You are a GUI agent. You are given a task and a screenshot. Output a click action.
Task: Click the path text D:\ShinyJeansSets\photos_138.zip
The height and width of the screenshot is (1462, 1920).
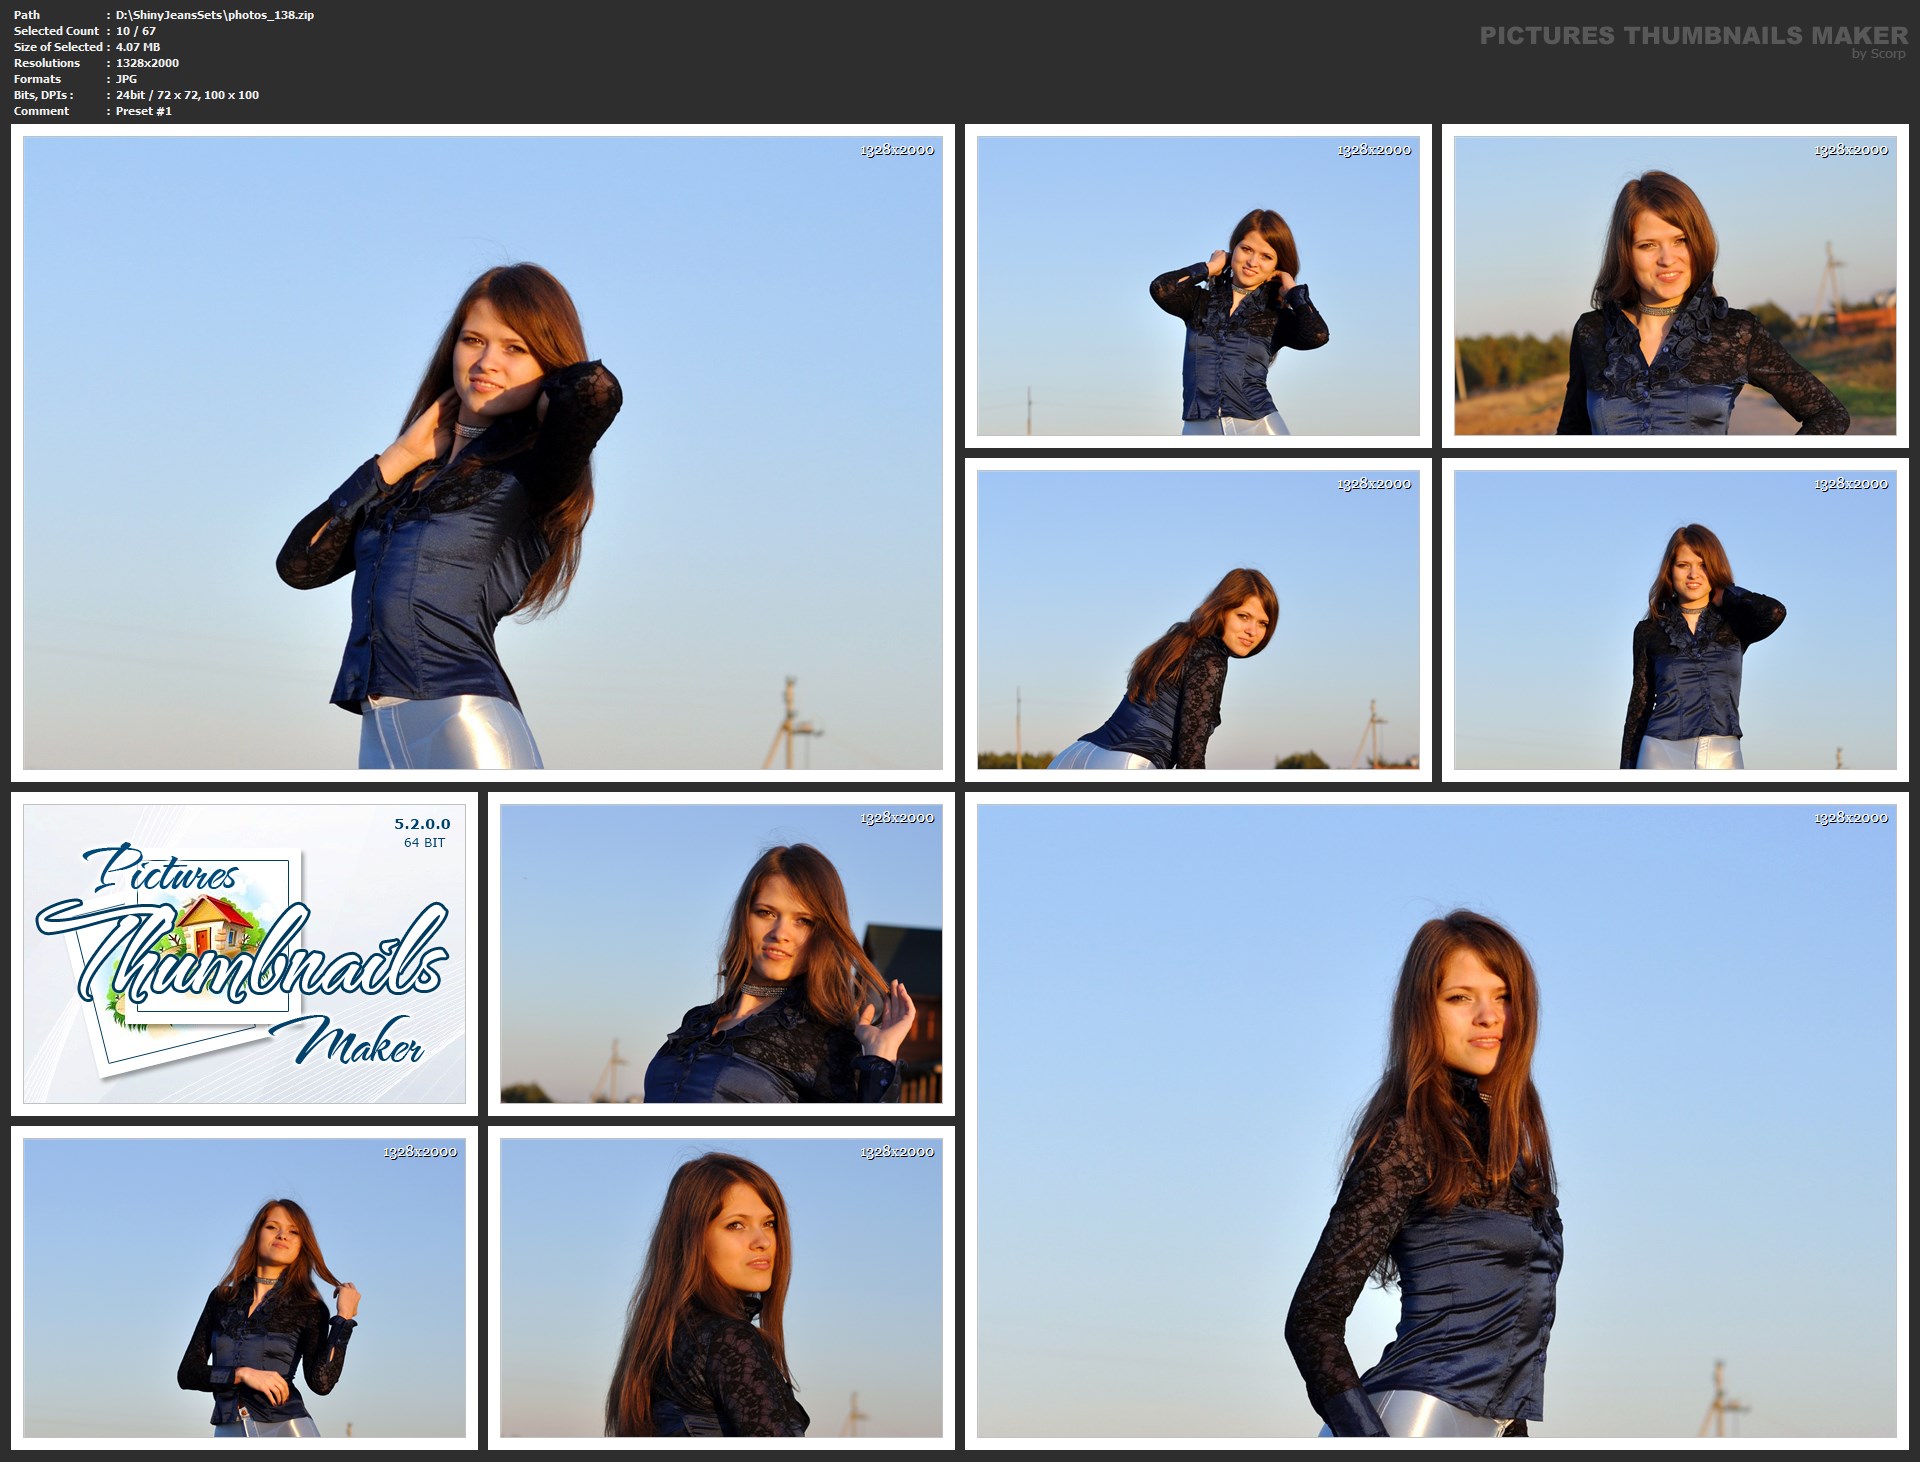pyautogui.click(x=215, y=15)
